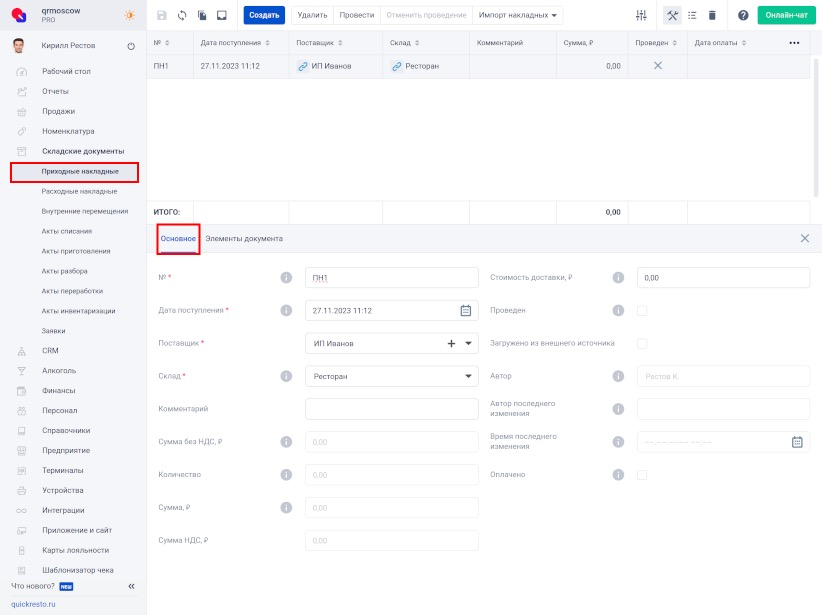Open Акты списания in sidebar
Image resolution: width=822 pixels, height=615 pixels.
click(x=67, y=231)
